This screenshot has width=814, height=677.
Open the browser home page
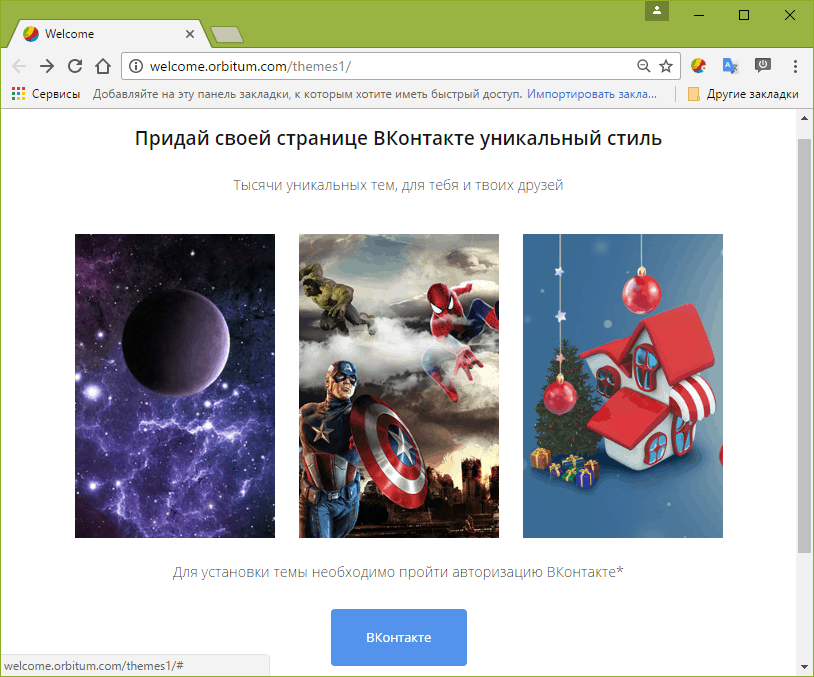(104, 66)
